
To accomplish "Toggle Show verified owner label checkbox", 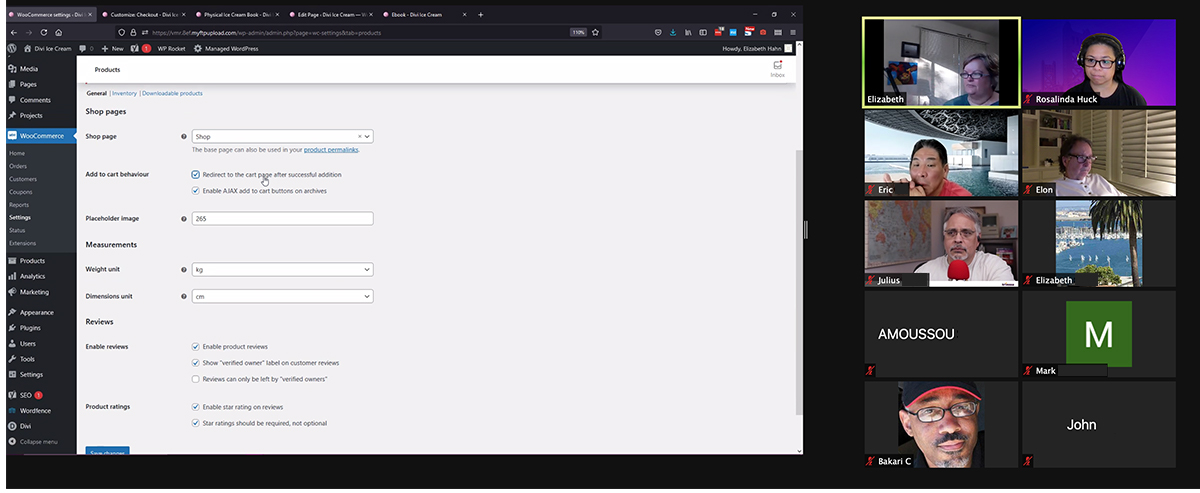I will pos(195,363).
